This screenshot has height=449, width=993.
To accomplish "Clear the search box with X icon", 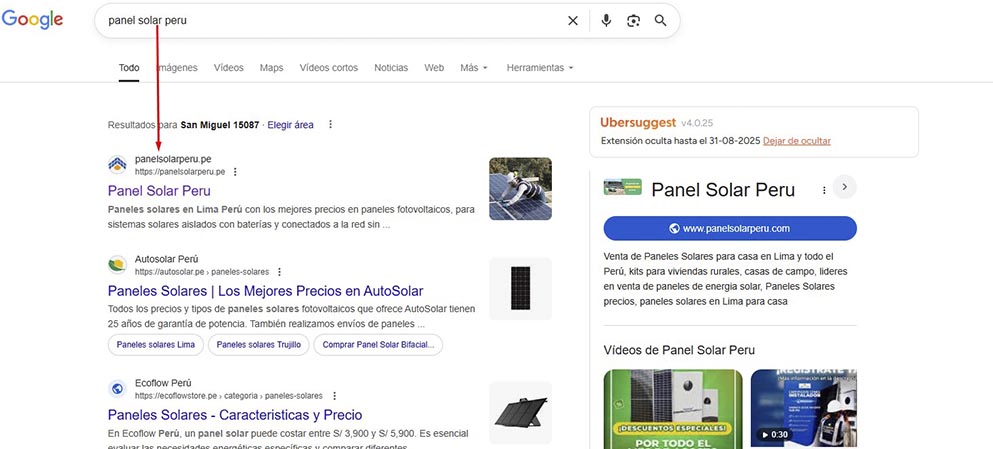I will click(573, 21).
